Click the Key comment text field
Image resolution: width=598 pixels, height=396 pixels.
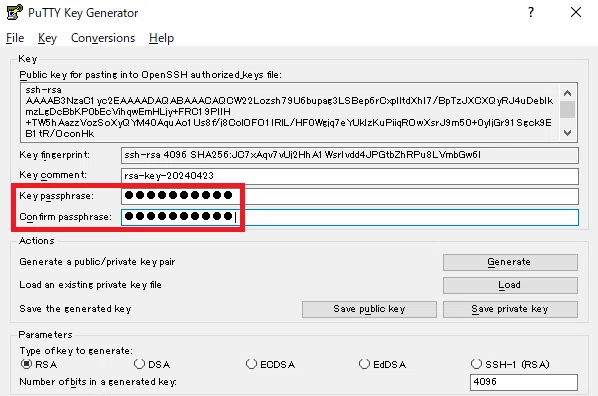click(350, 176)
